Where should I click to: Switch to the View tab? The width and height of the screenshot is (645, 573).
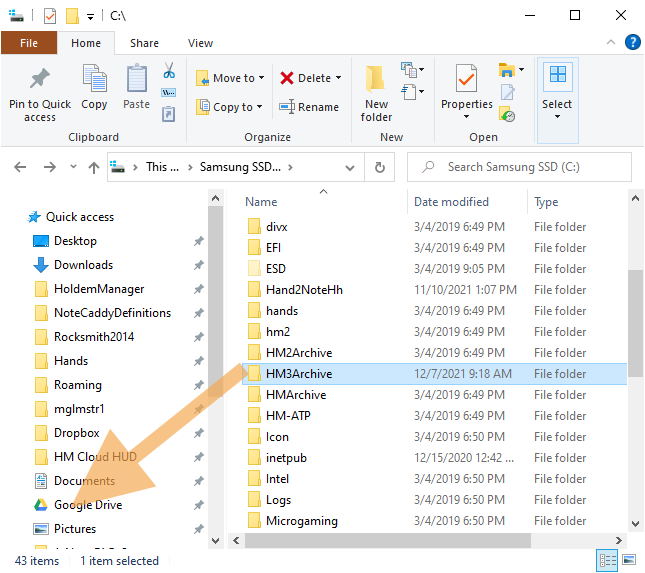pos(200,43)
